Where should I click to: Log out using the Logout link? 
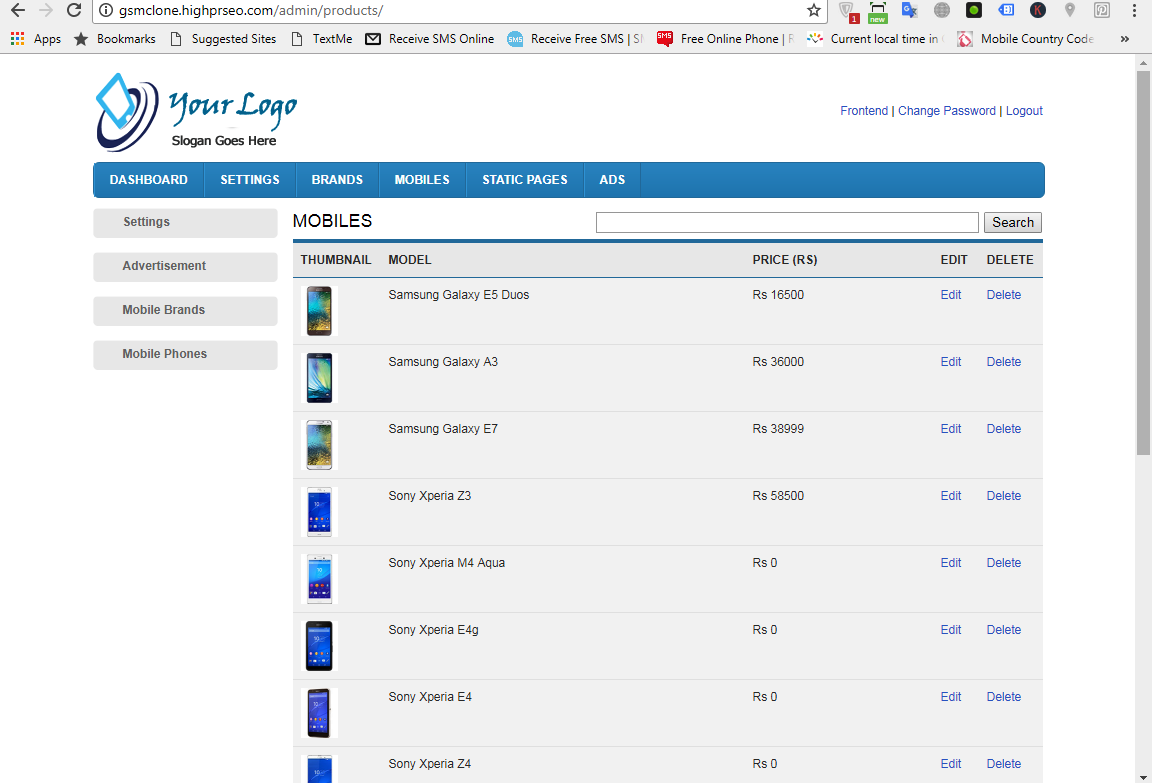point(1024,111)
